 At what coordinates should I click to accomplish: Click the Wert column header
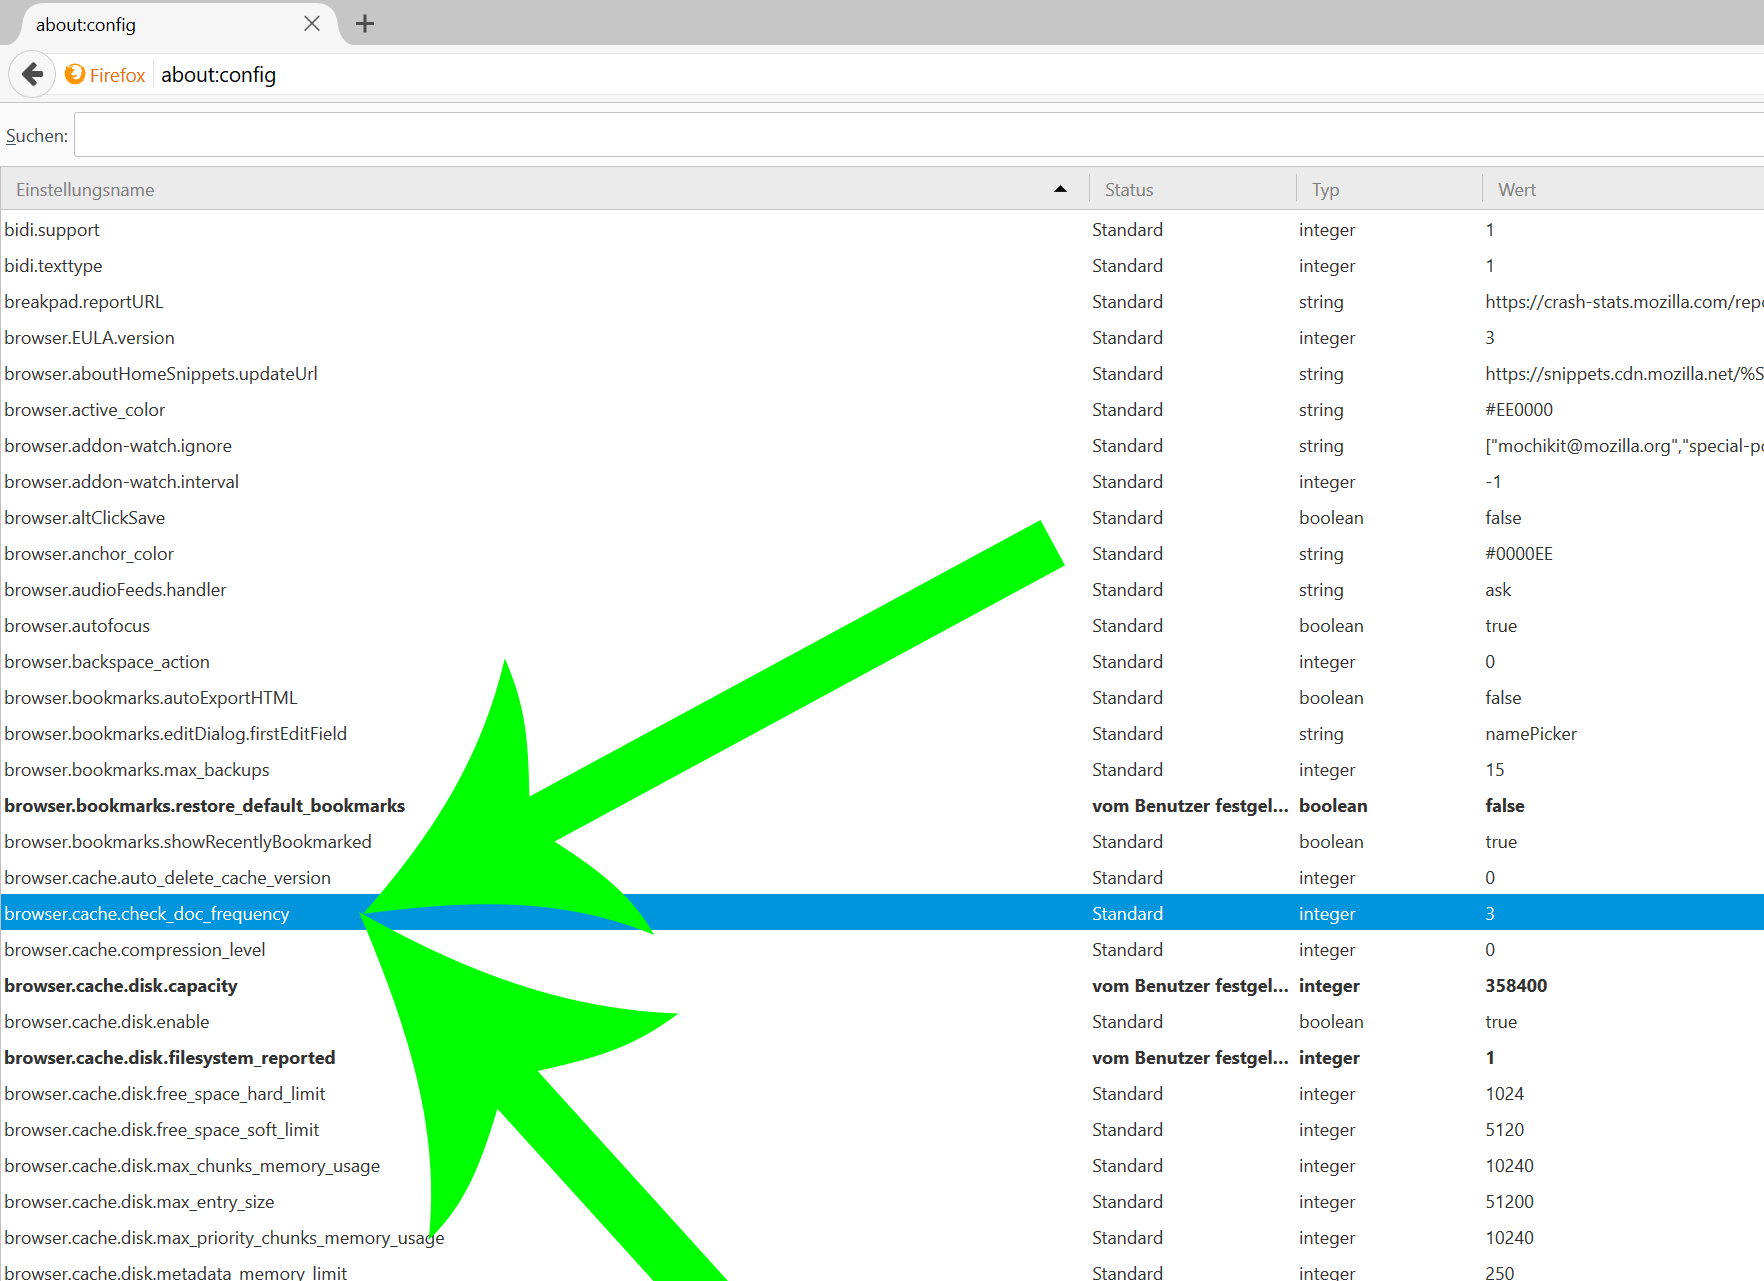1516,190
